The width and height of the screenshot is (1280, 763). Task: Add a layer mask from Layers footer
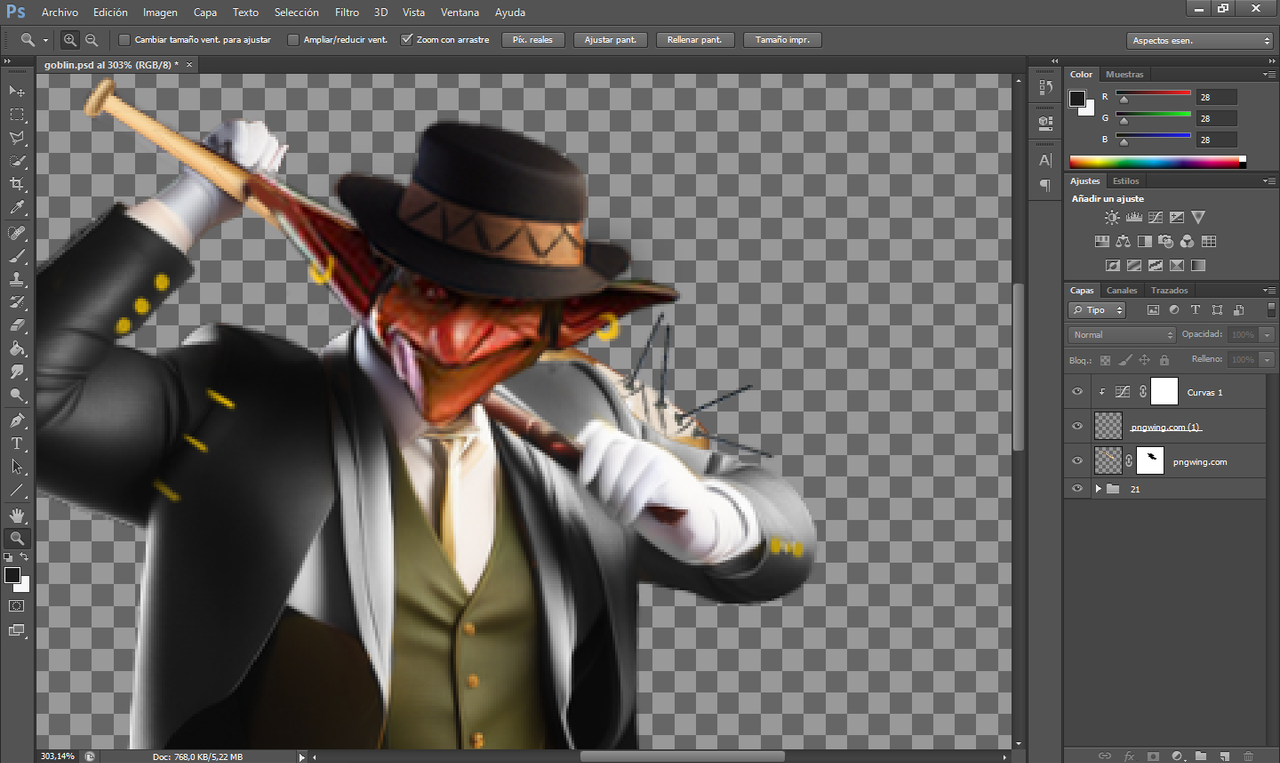coord(1152,756)
